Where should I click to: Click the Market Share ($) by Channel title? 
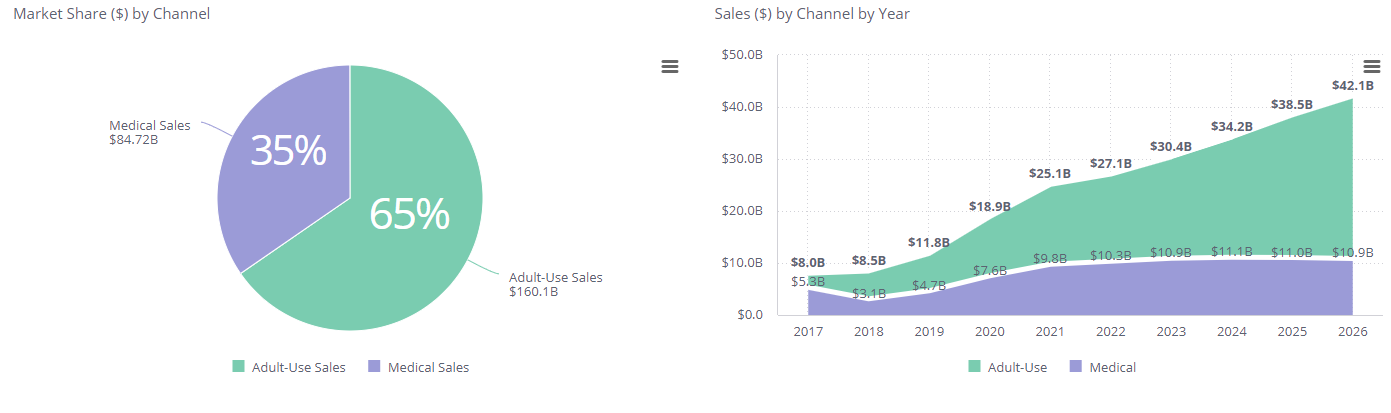coord(112,14)
